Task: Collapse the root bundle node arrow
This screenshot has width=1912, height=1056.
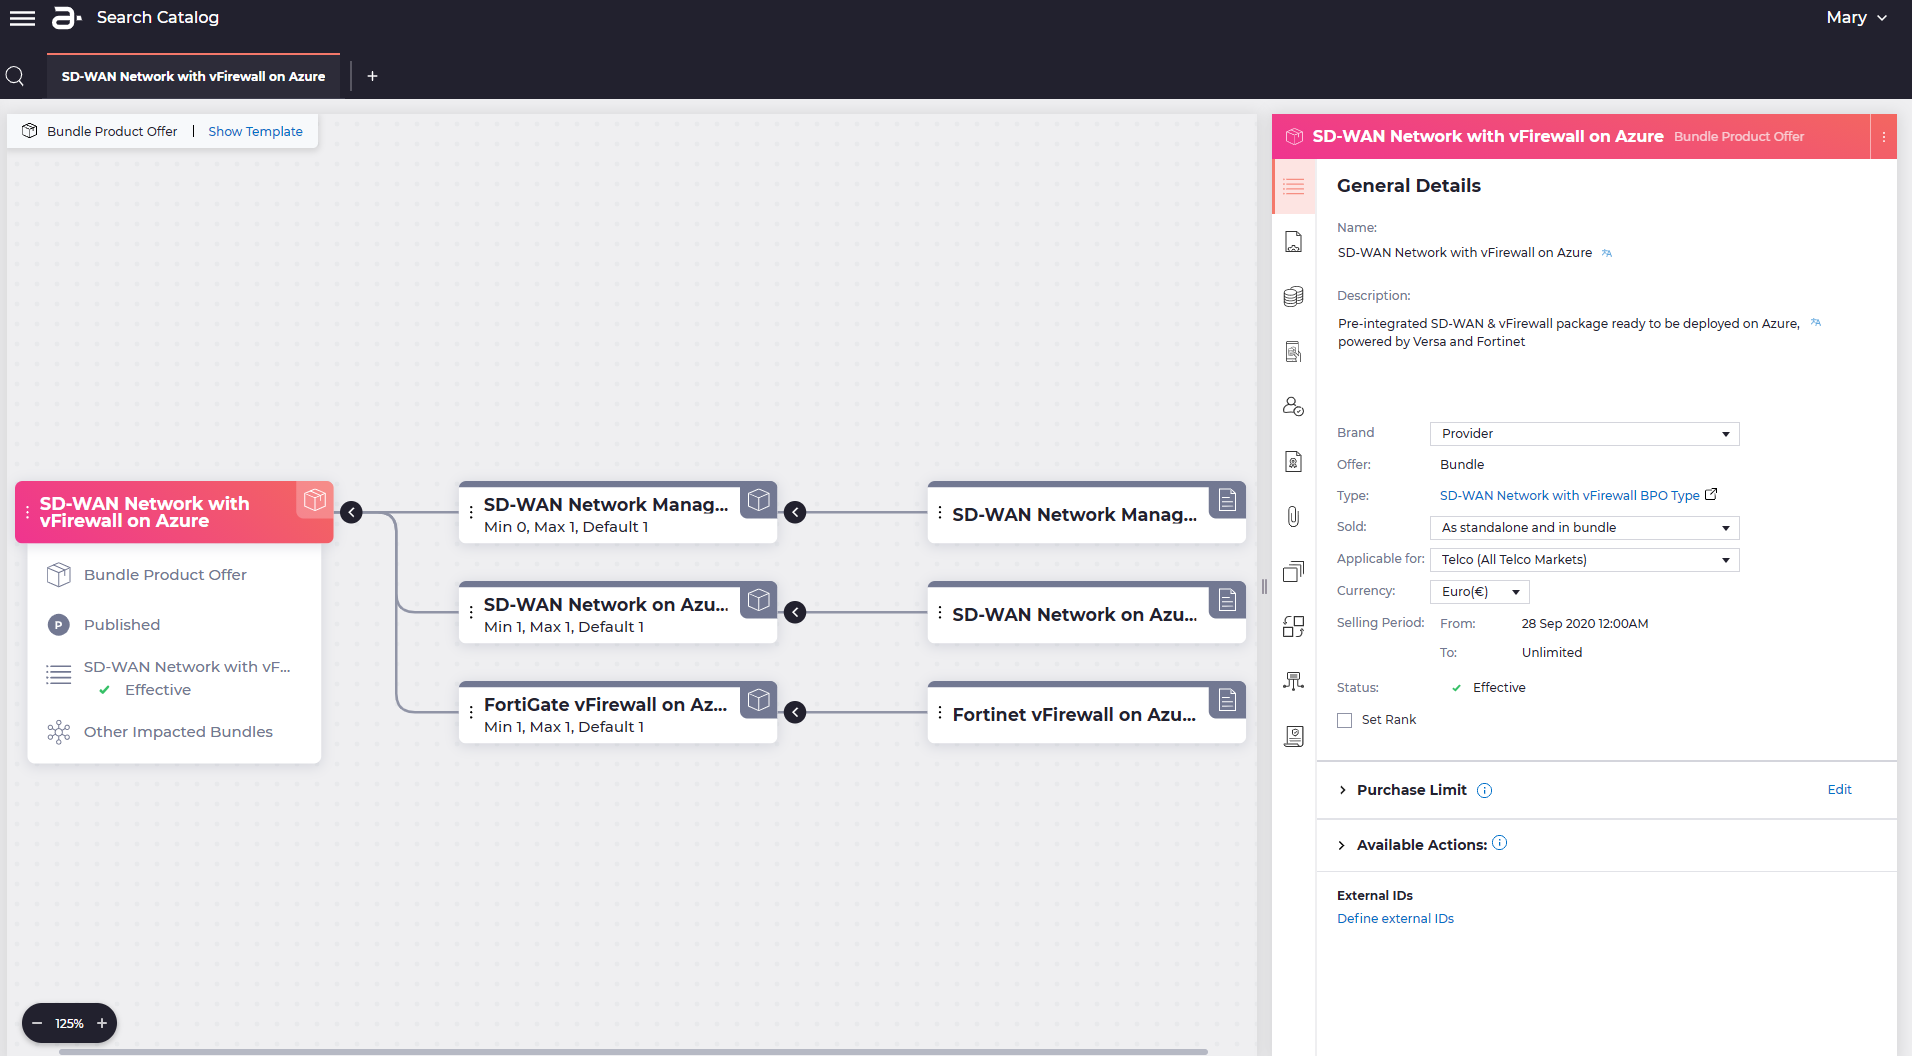Action: coord(351,512)
